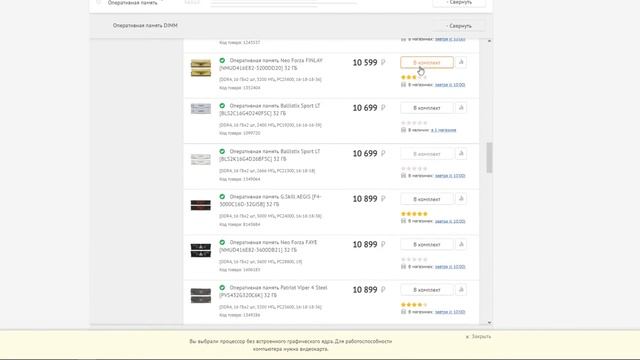
Task: Open Neo Forza FAYE 32 ГБ product title
Action: [268, 246]
